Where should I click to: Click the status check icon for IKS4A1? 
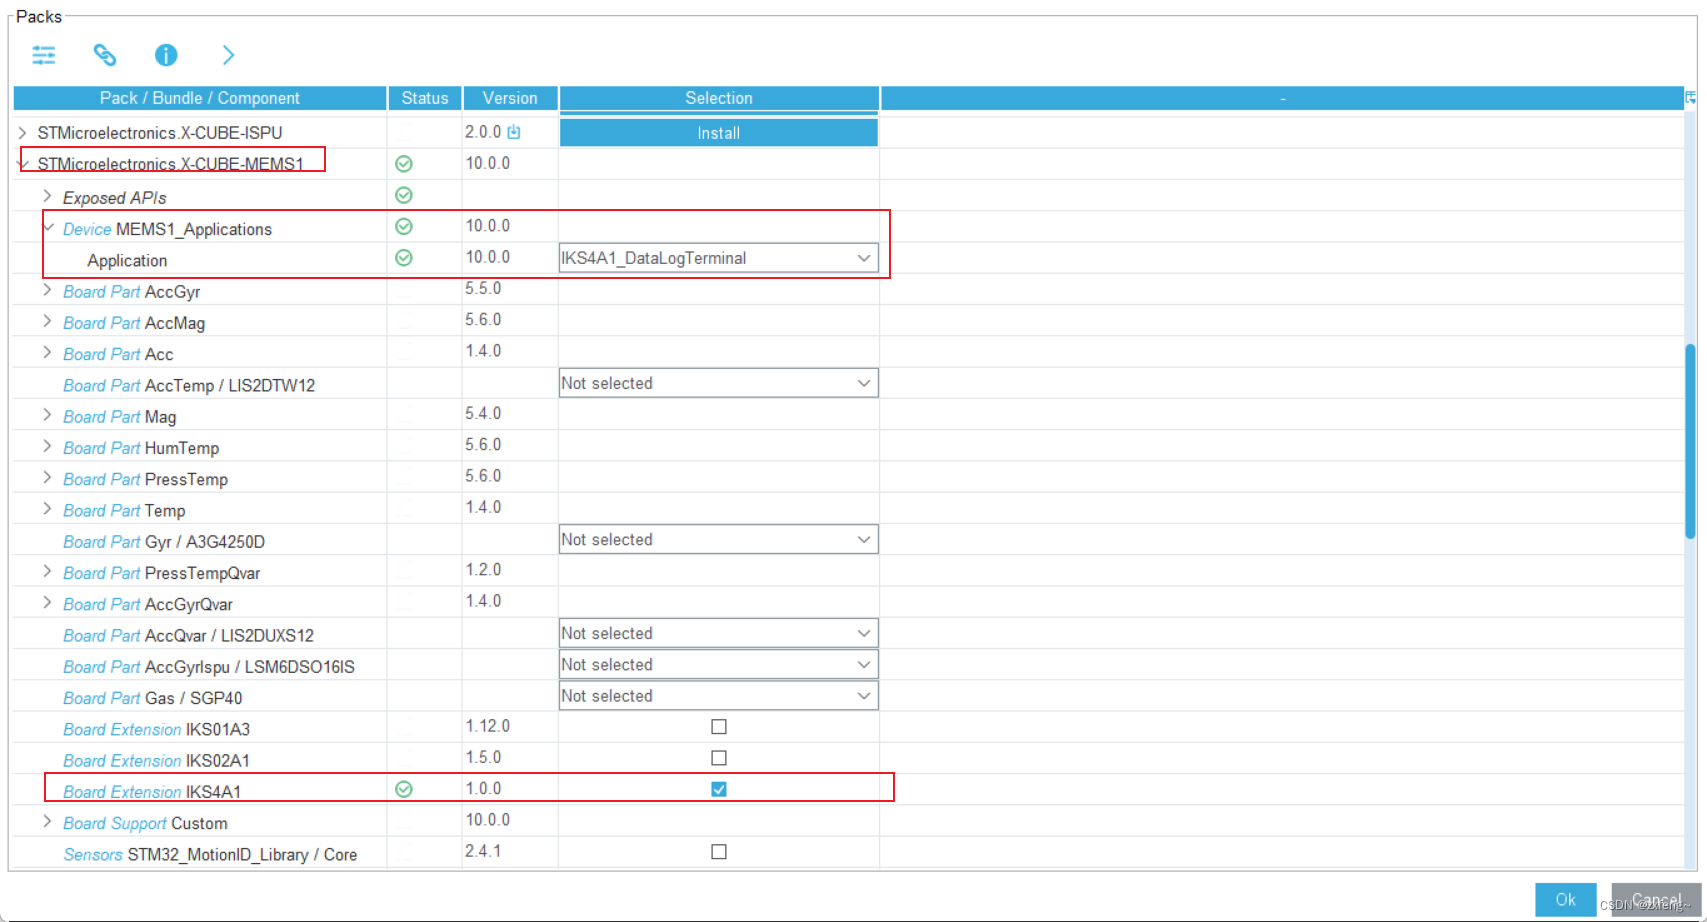[x=404, y=789]
